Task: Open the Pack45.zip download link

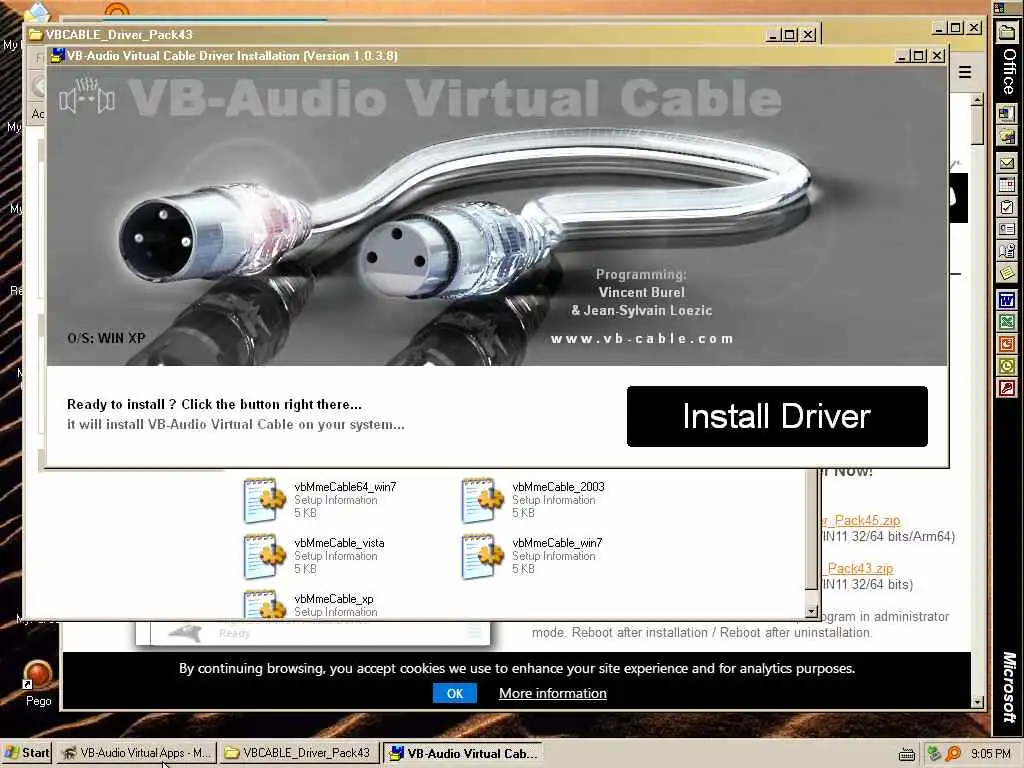Action: click(x=861, y=520)
